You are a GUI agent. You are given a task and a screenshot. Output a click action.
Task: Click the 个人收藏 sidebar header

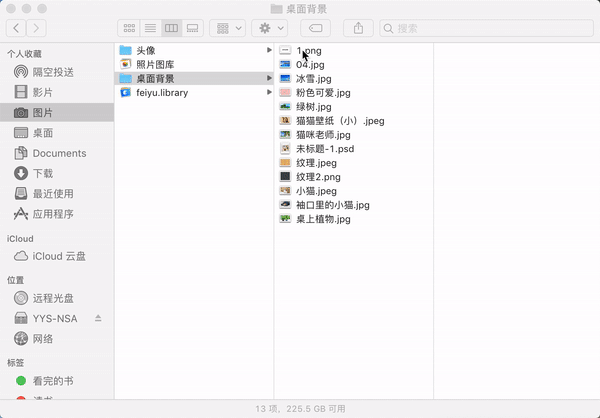pos(24,54)
